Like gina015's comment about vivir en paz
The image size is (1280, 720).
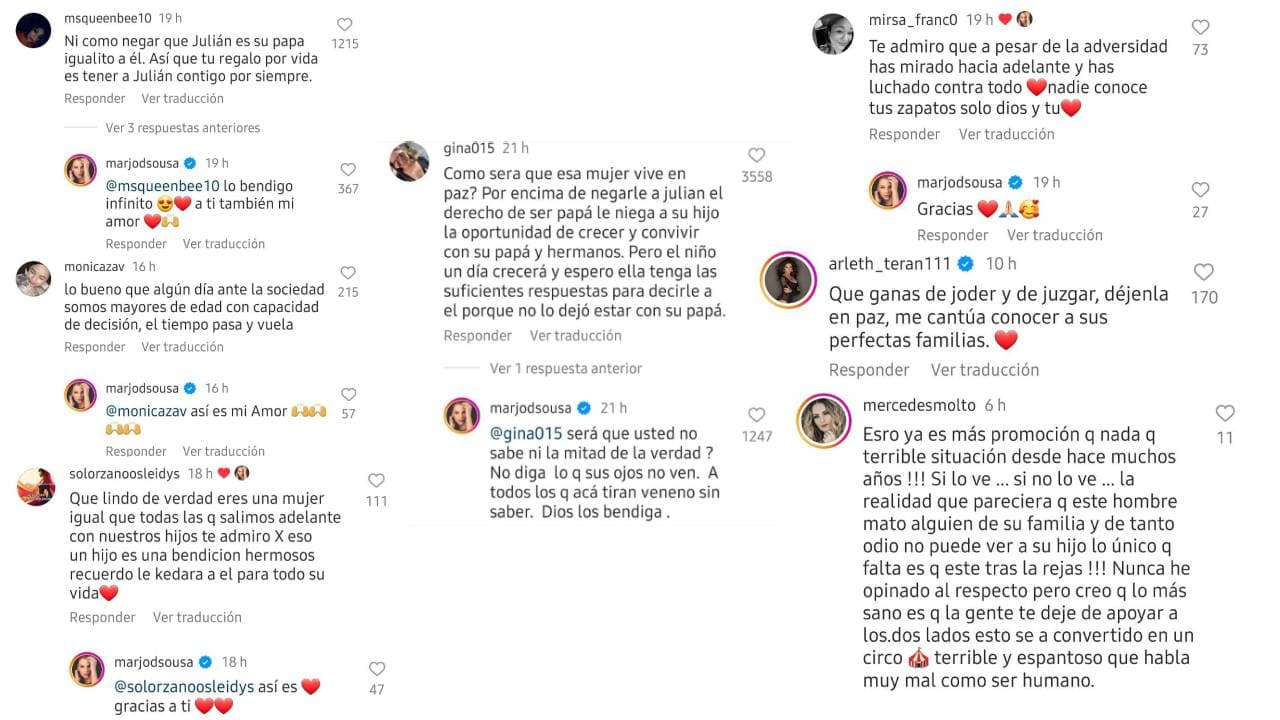pos(757,155)
